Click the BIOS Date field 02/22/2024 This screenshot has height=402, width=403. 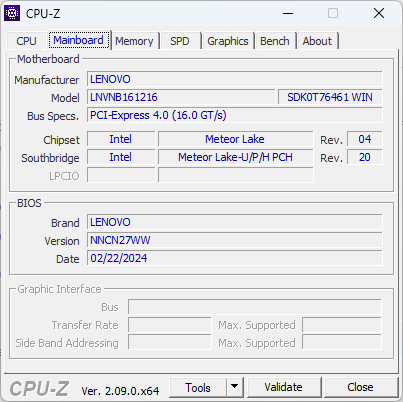(x=235, y=258)
